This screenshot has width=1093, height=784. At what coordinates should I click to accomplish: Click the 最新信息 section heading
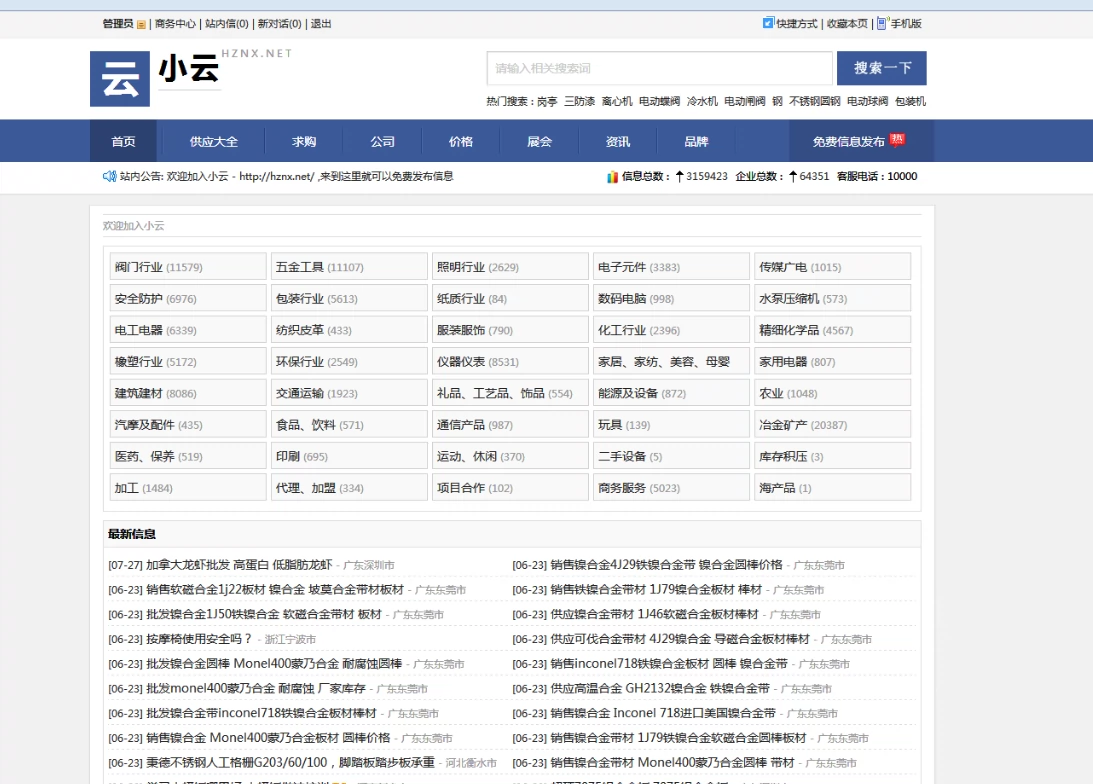[132, 534]
